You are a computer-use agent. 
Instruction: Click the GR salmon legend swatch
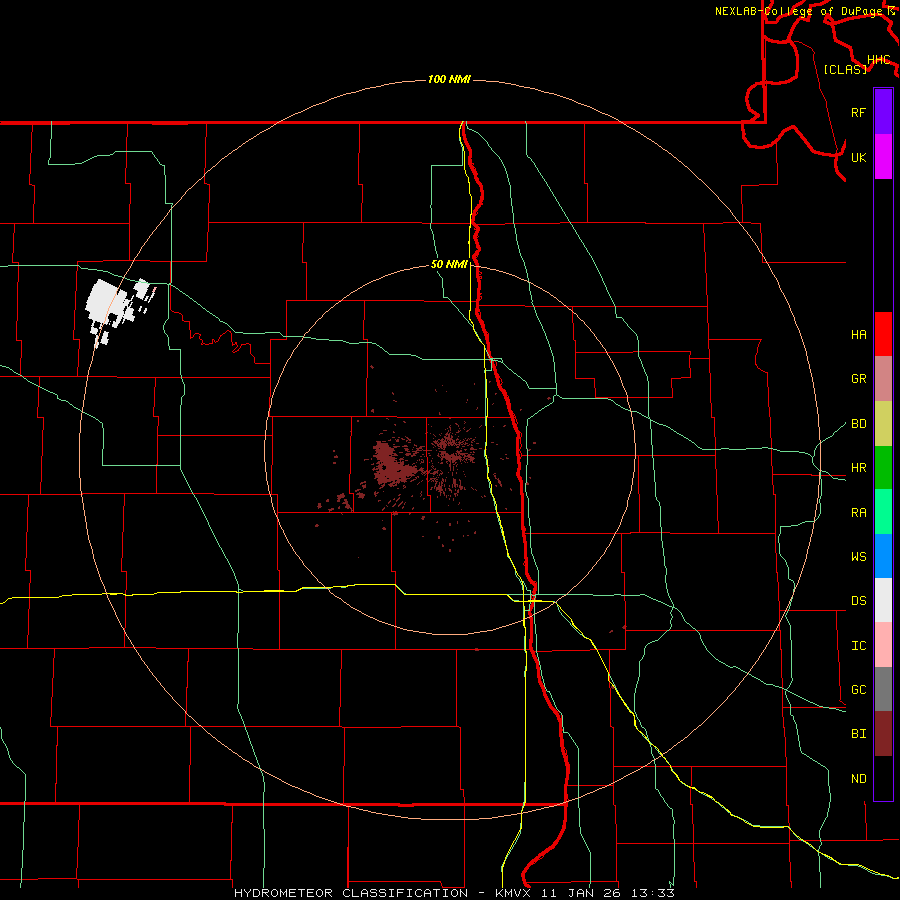[883, 379]
